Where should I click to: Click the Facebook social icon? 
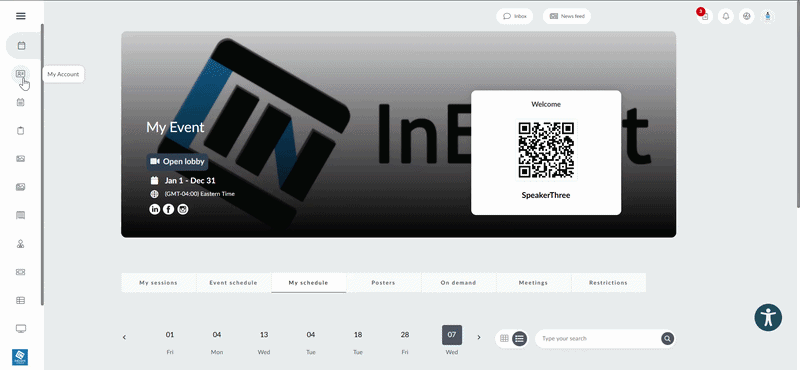168,209
